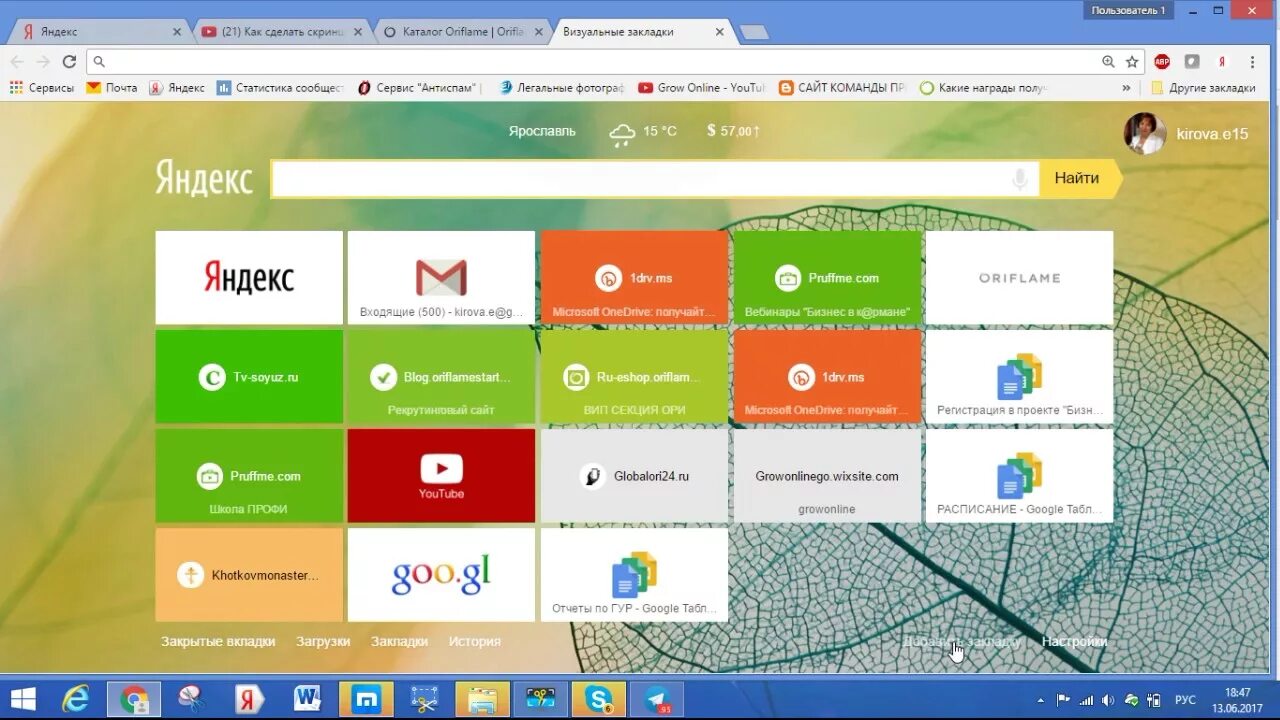Open the volume icon in system tray
This screenshot has height=720, width=1280.
pos(1109,700)
